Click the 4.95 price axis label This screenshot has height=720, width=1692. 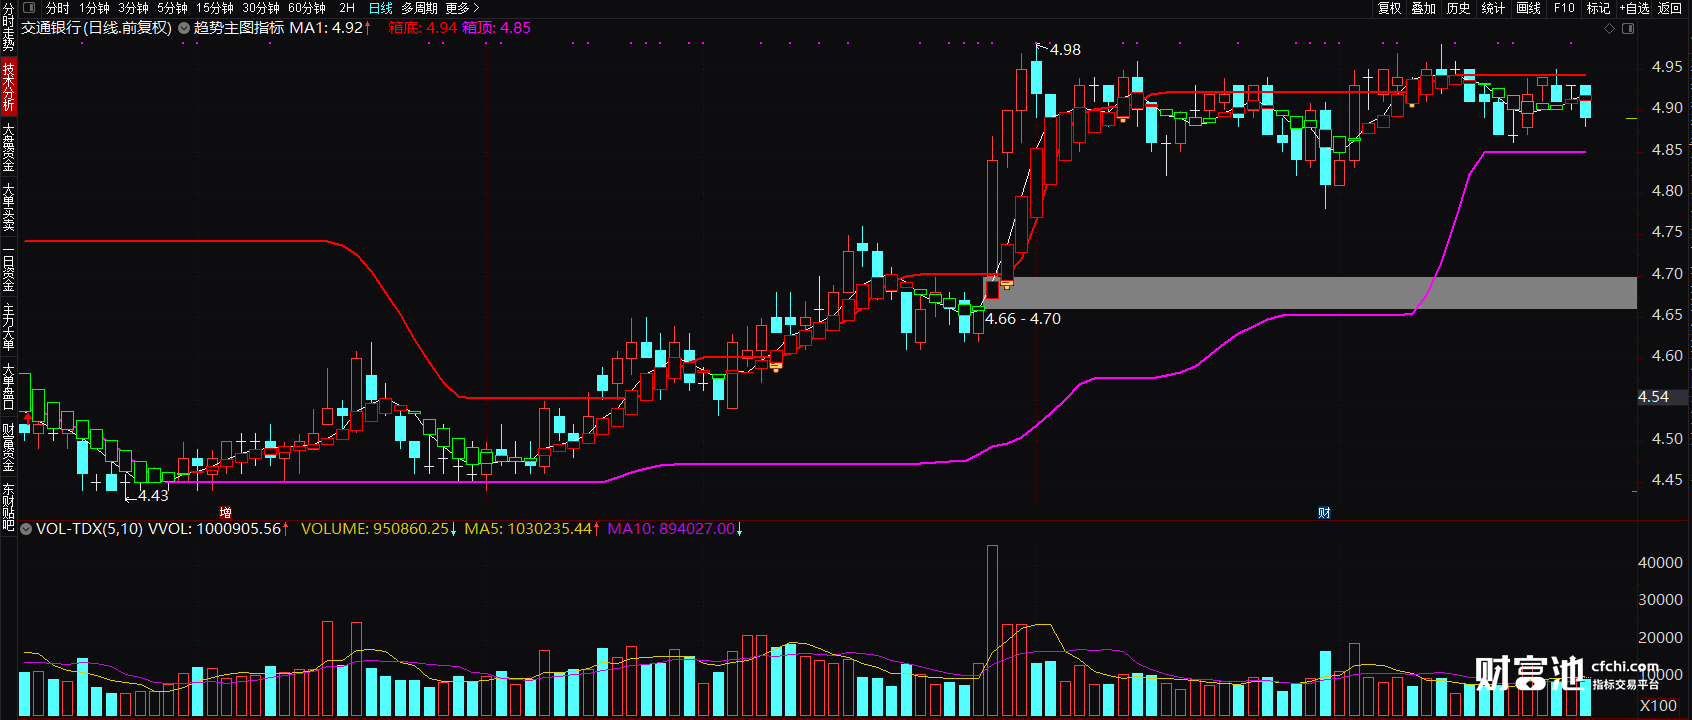pos(1667,67)
